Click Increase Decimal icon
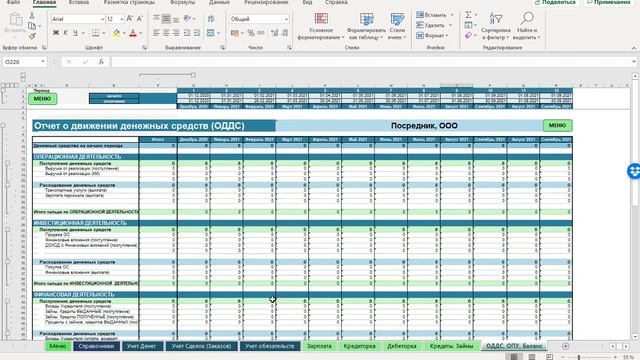640x360 pixels. [275, 33]
